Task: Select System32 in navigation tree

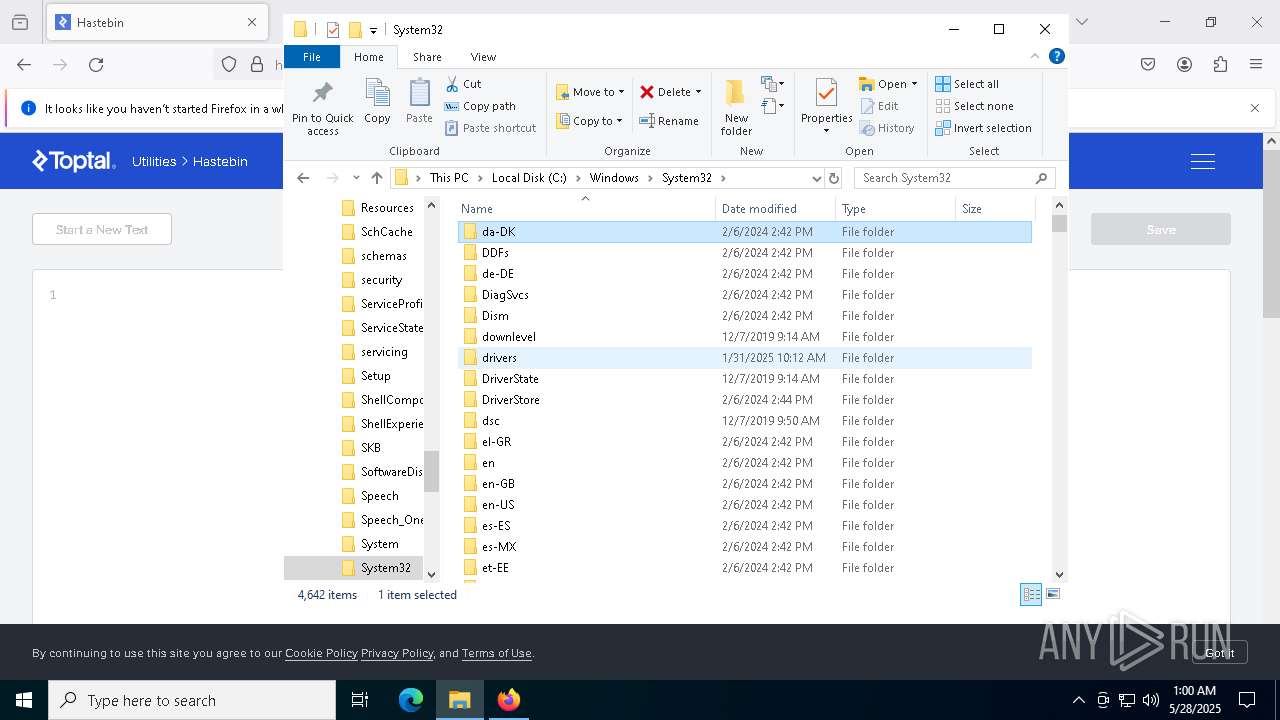Action: point(385,568)
